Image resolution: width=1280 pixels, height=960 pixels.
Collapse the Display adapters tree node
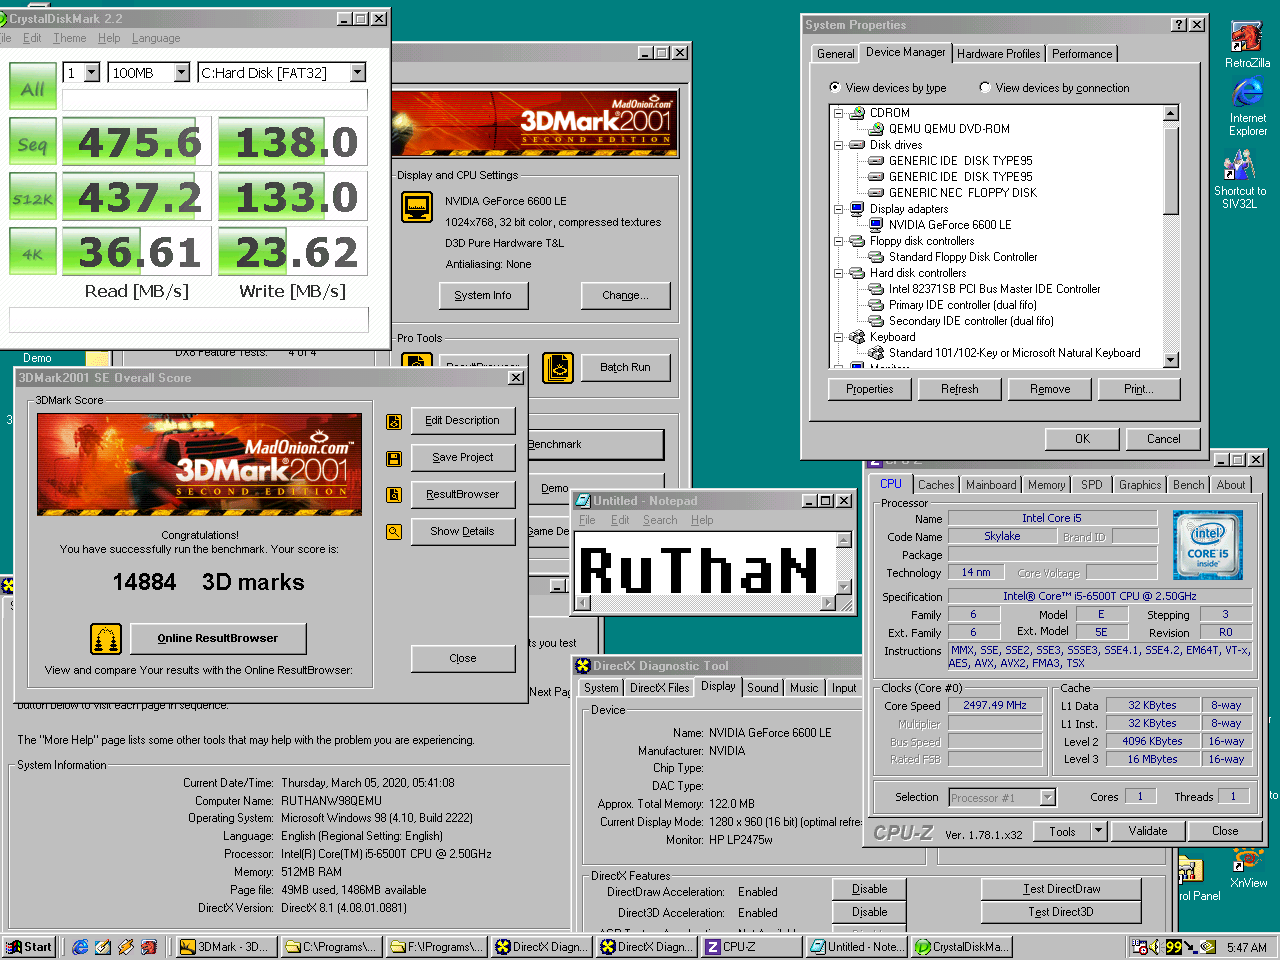839,209
